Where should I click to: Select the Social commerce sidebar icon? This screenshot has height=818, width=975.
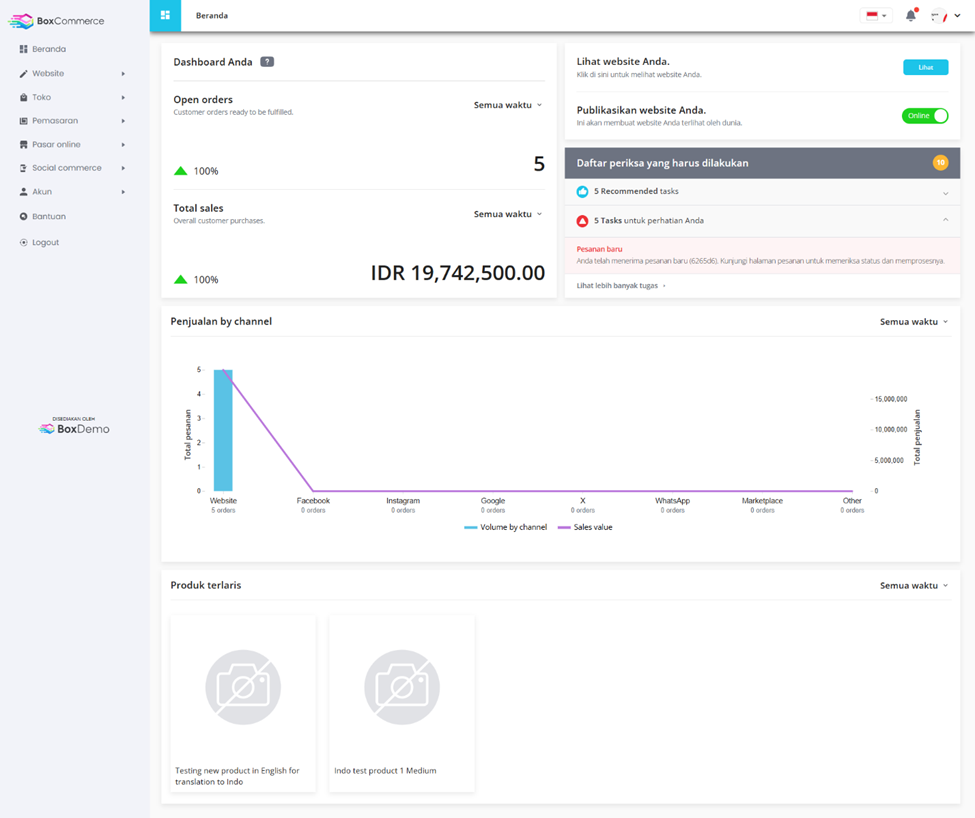(22, 169)
